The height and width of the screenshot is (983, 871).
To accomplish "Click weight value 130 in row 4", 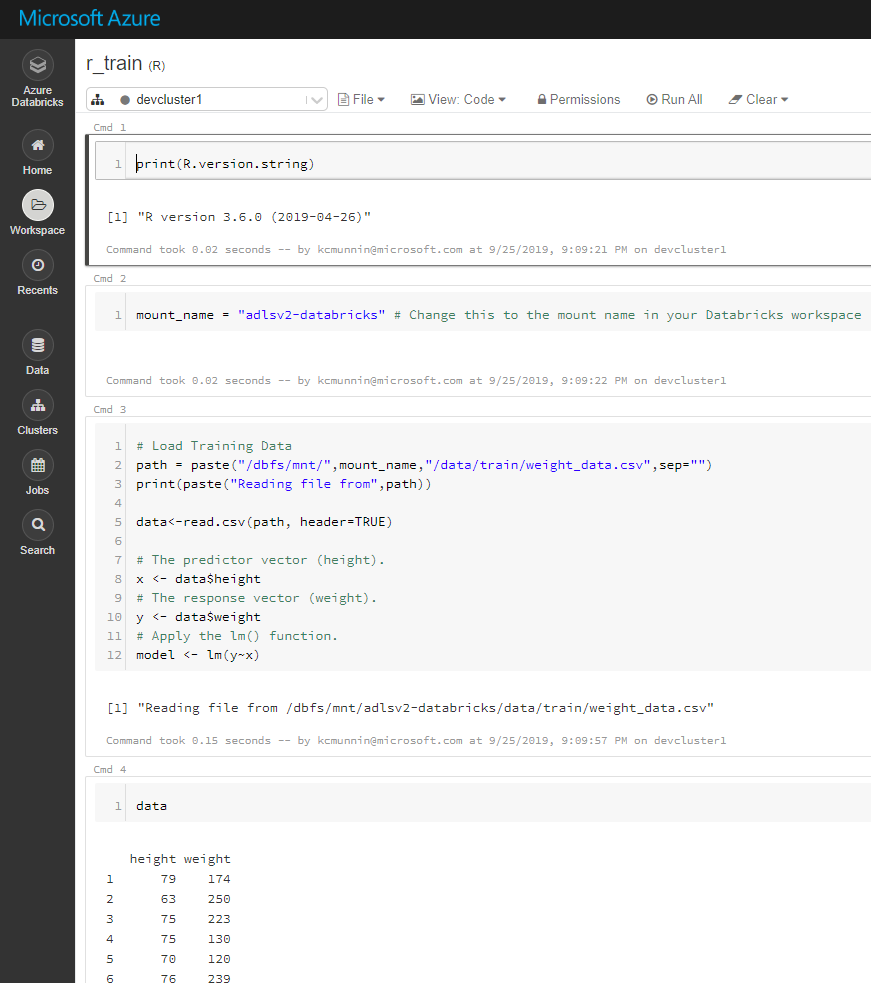I will [x=219, y=939].
